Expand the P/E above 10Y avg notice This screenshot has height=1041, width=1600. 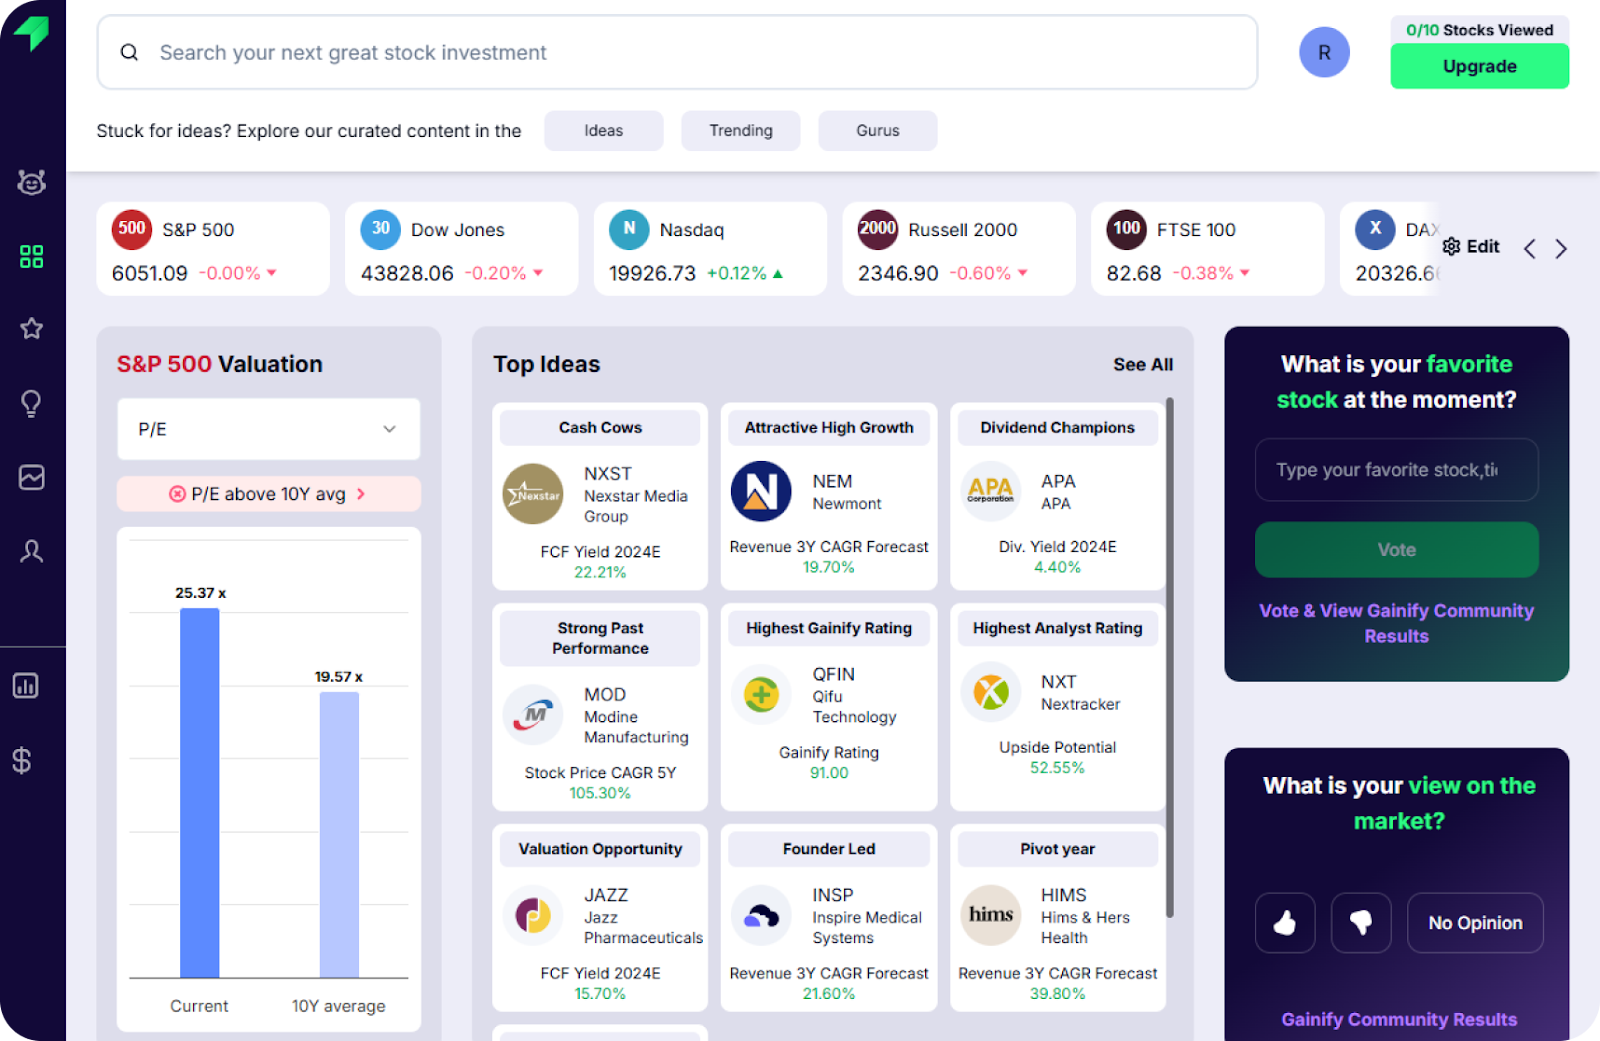[x=269, y=494]
